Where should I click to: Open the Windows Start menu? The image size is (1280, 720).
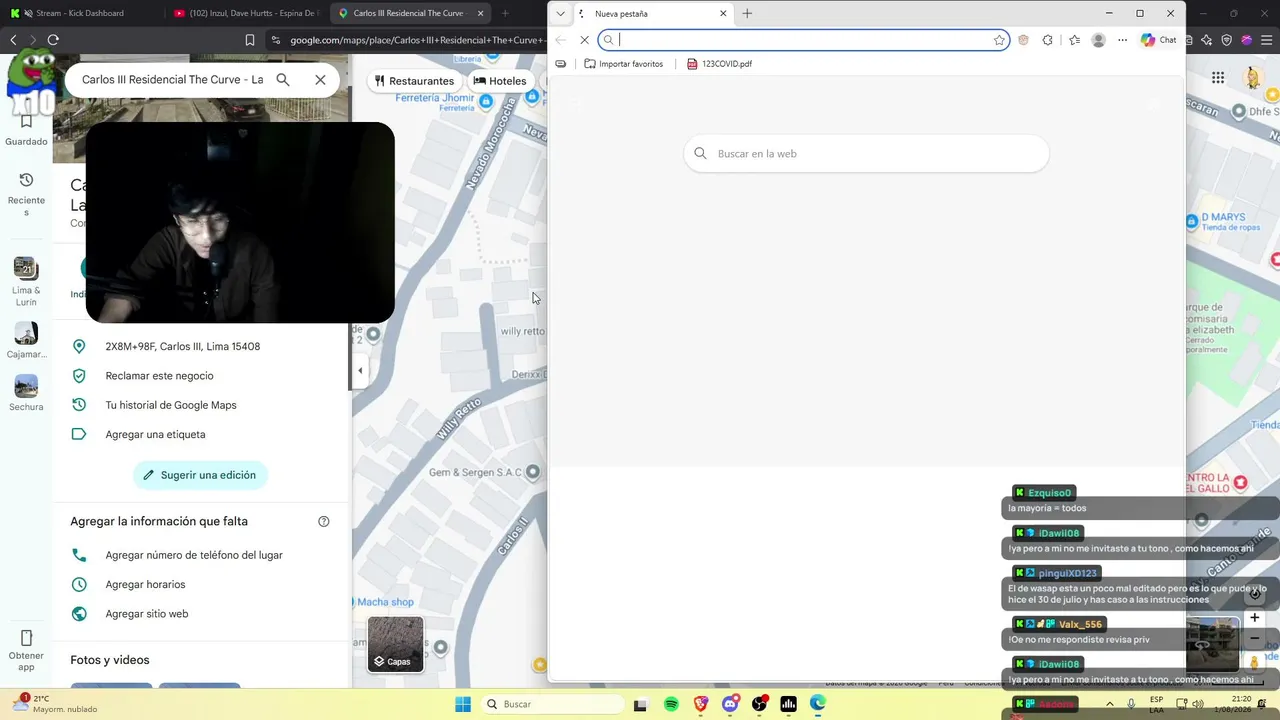(x=463, y=704)
